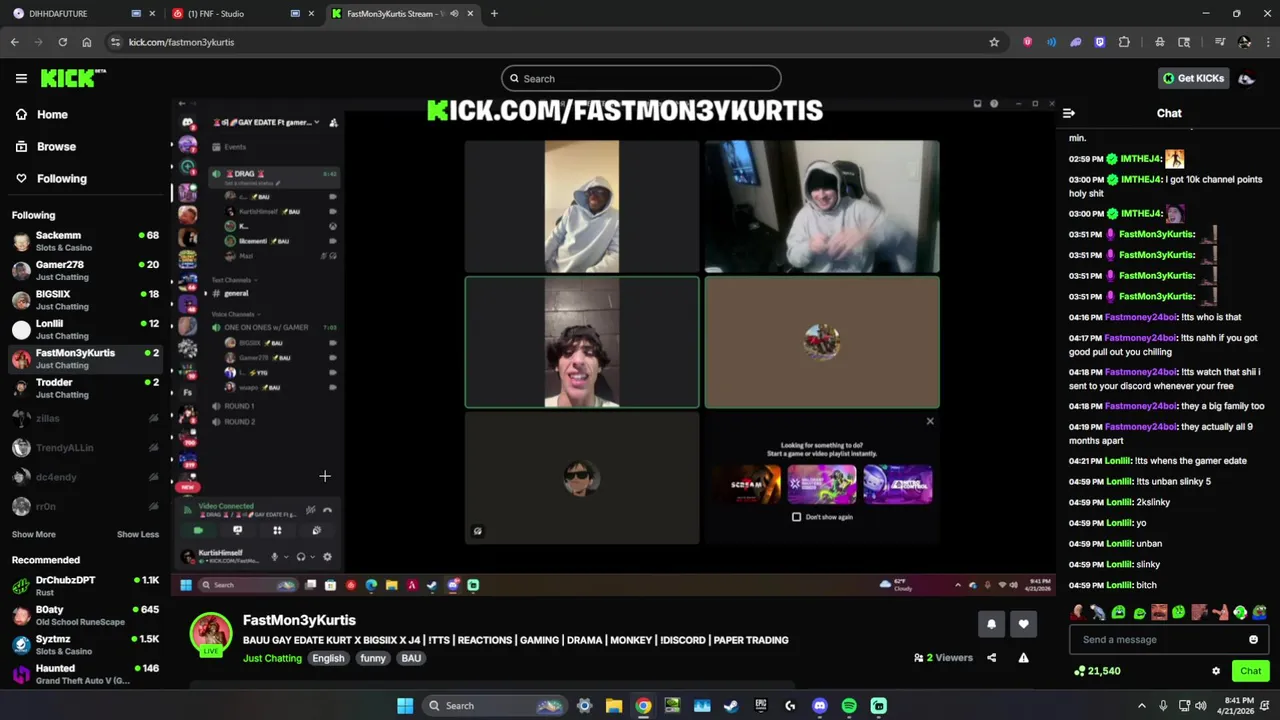Image resolution: width=1280 pixels, height=720 pixels.
Task: Click Show More under Following
Action: click(34, 534)
